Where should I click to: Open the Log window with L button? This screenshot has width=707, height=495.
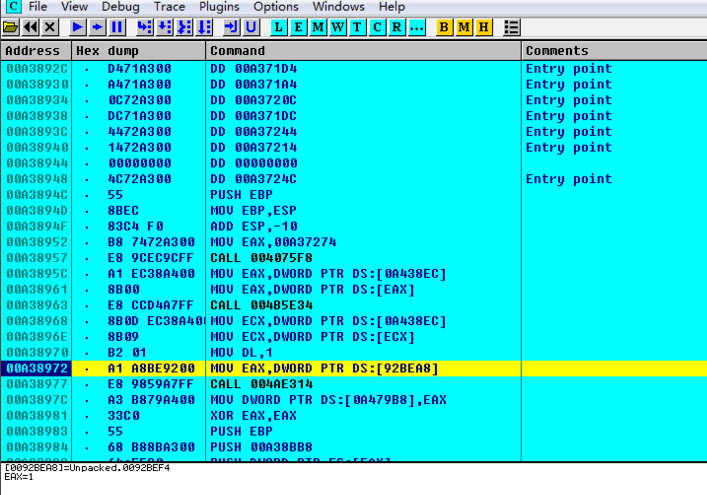click(278, 28)
